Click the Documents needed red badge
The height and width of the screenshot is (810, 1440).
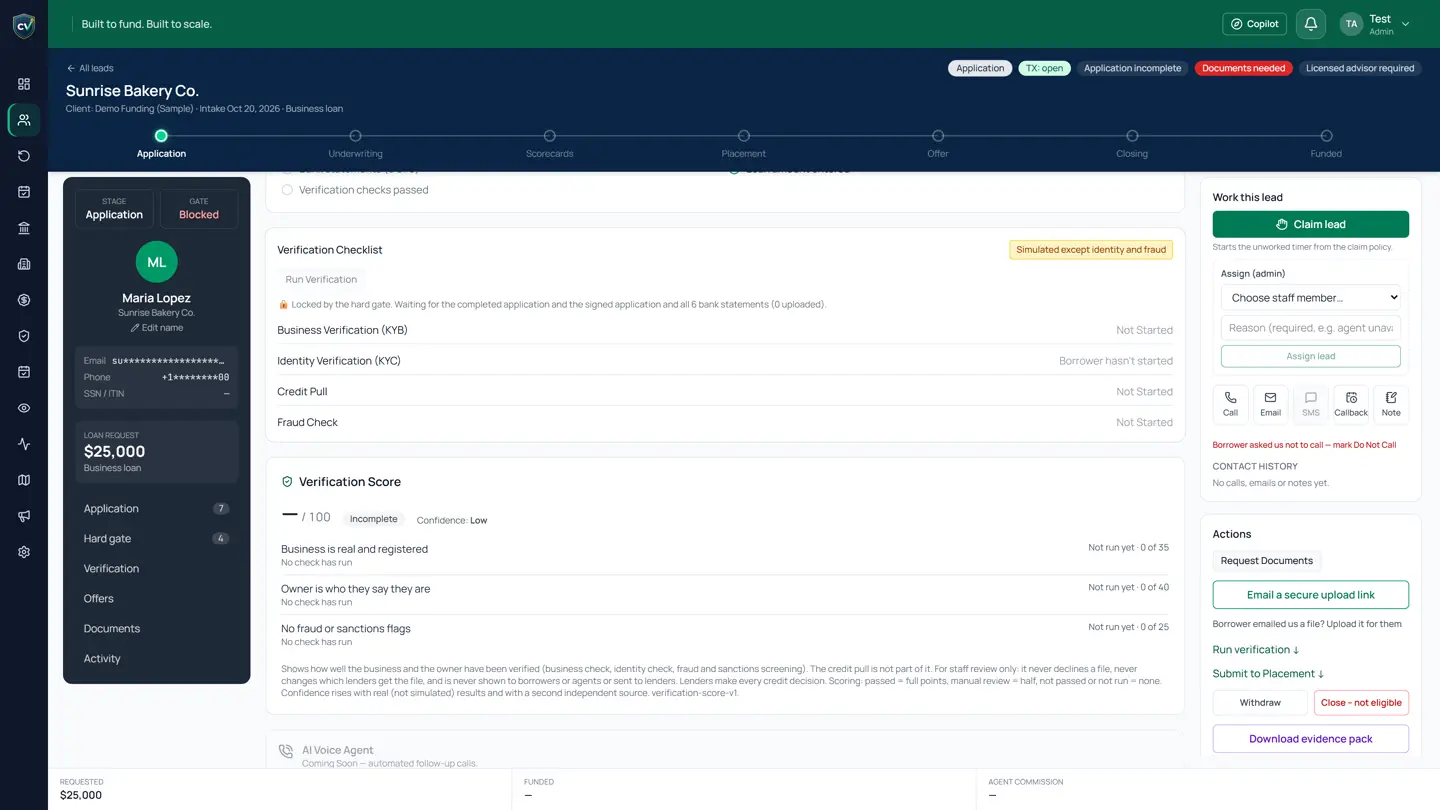coord(1243,68)
